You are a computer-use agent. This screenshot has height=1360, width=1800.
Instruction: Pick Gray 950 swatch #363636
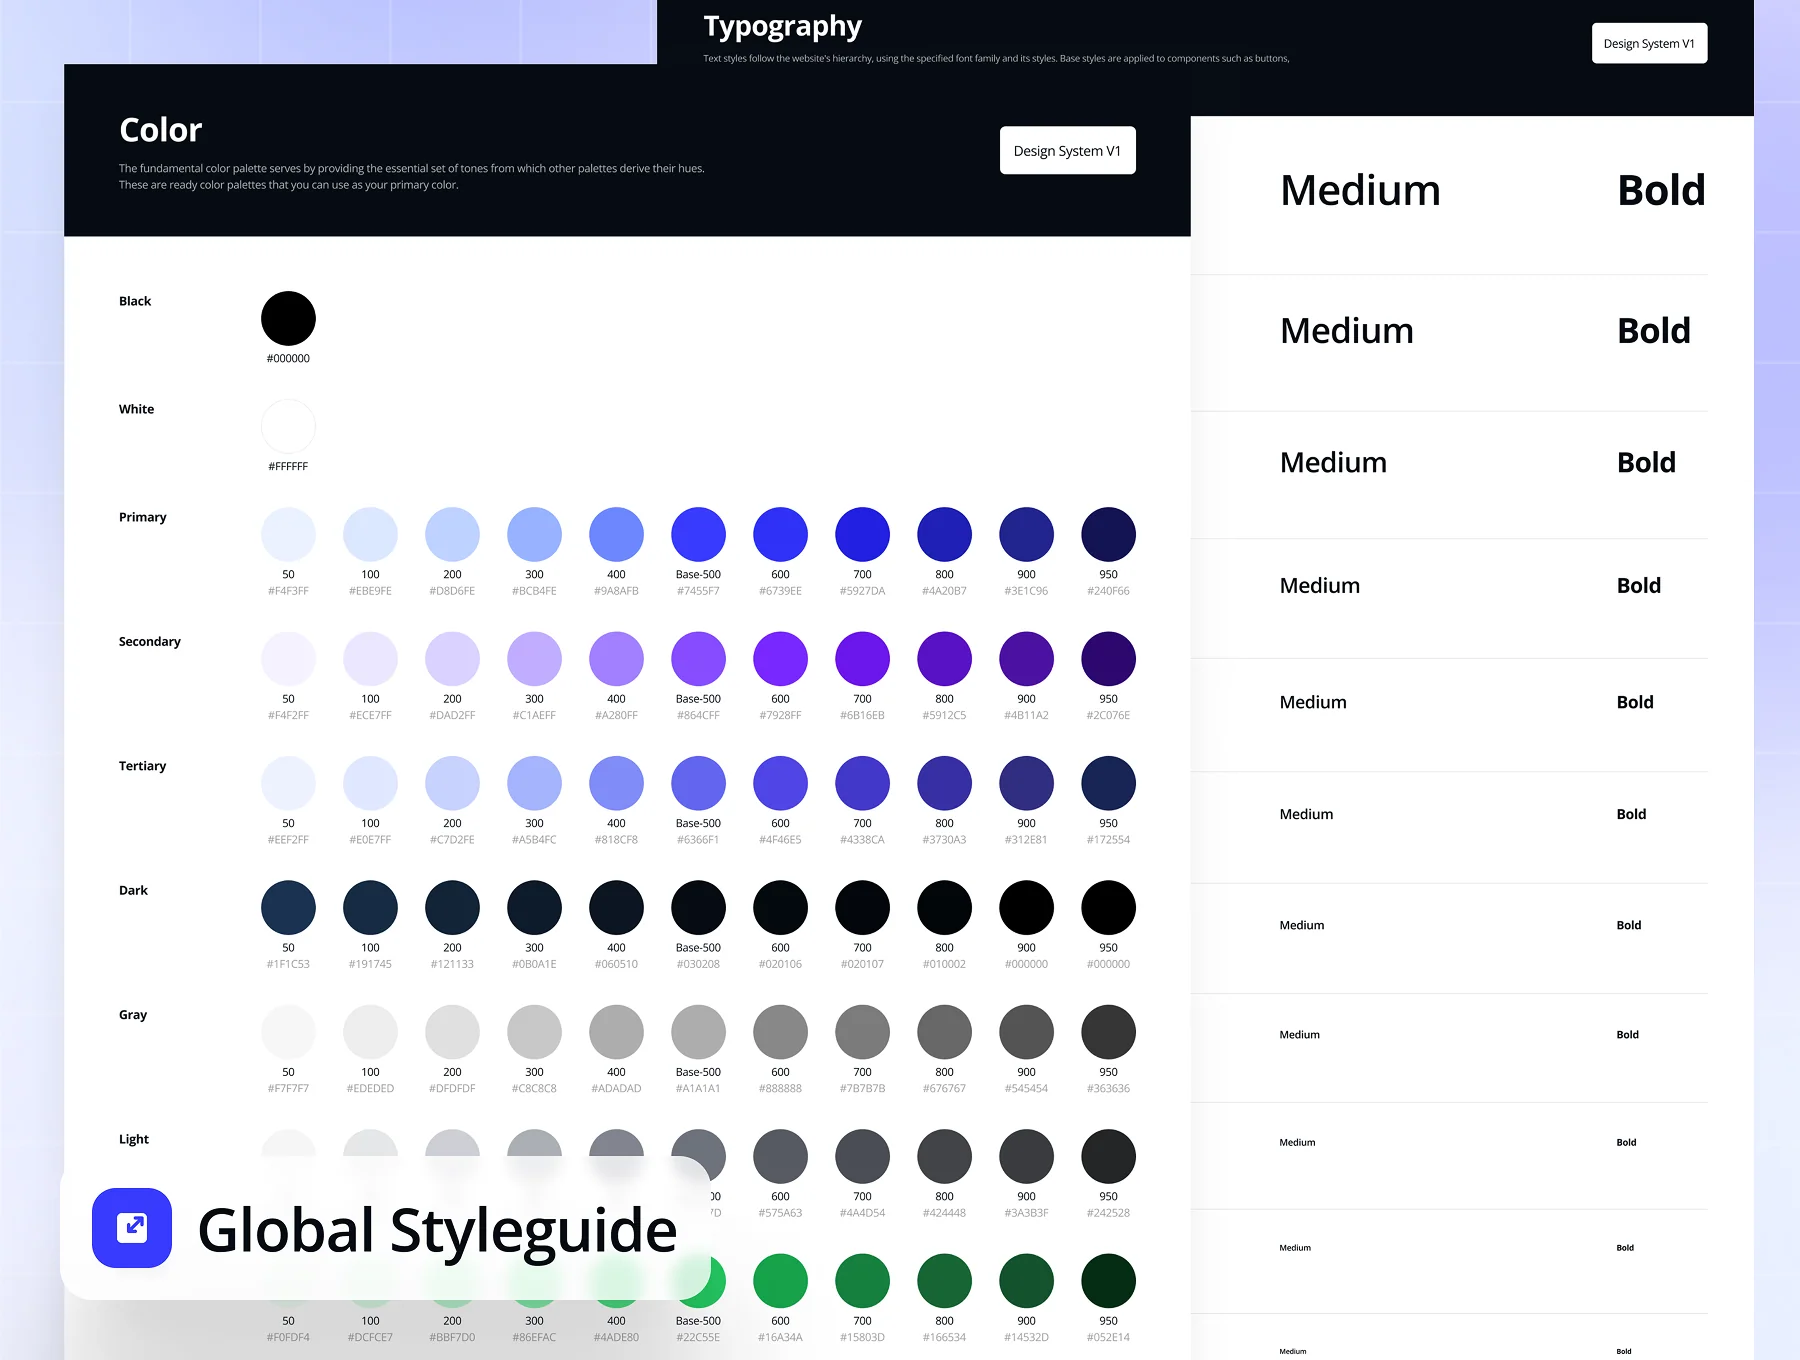pos(1108,1032)
